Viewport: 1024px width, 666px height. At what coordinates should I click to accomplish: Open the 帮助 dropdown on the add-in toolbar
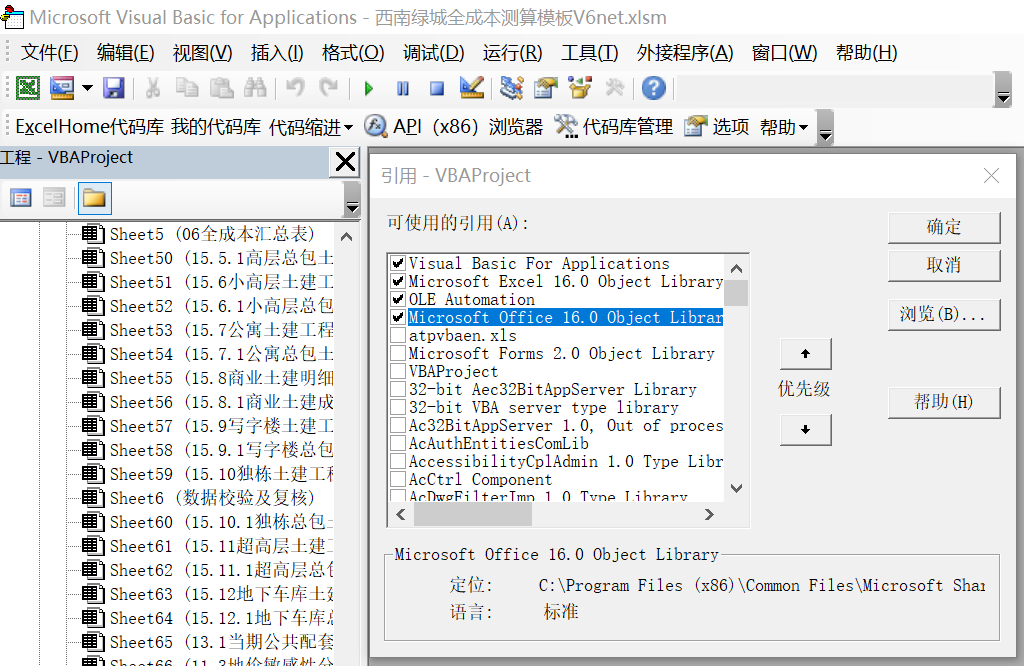click(786, 126)
